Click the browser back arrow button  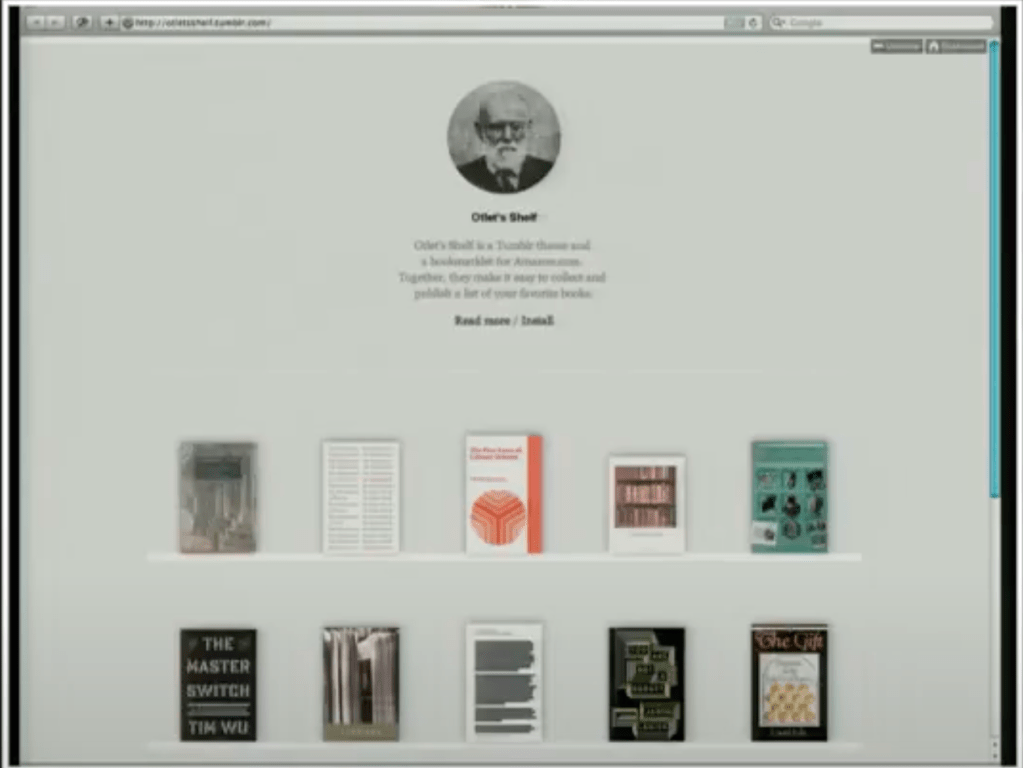36,22
